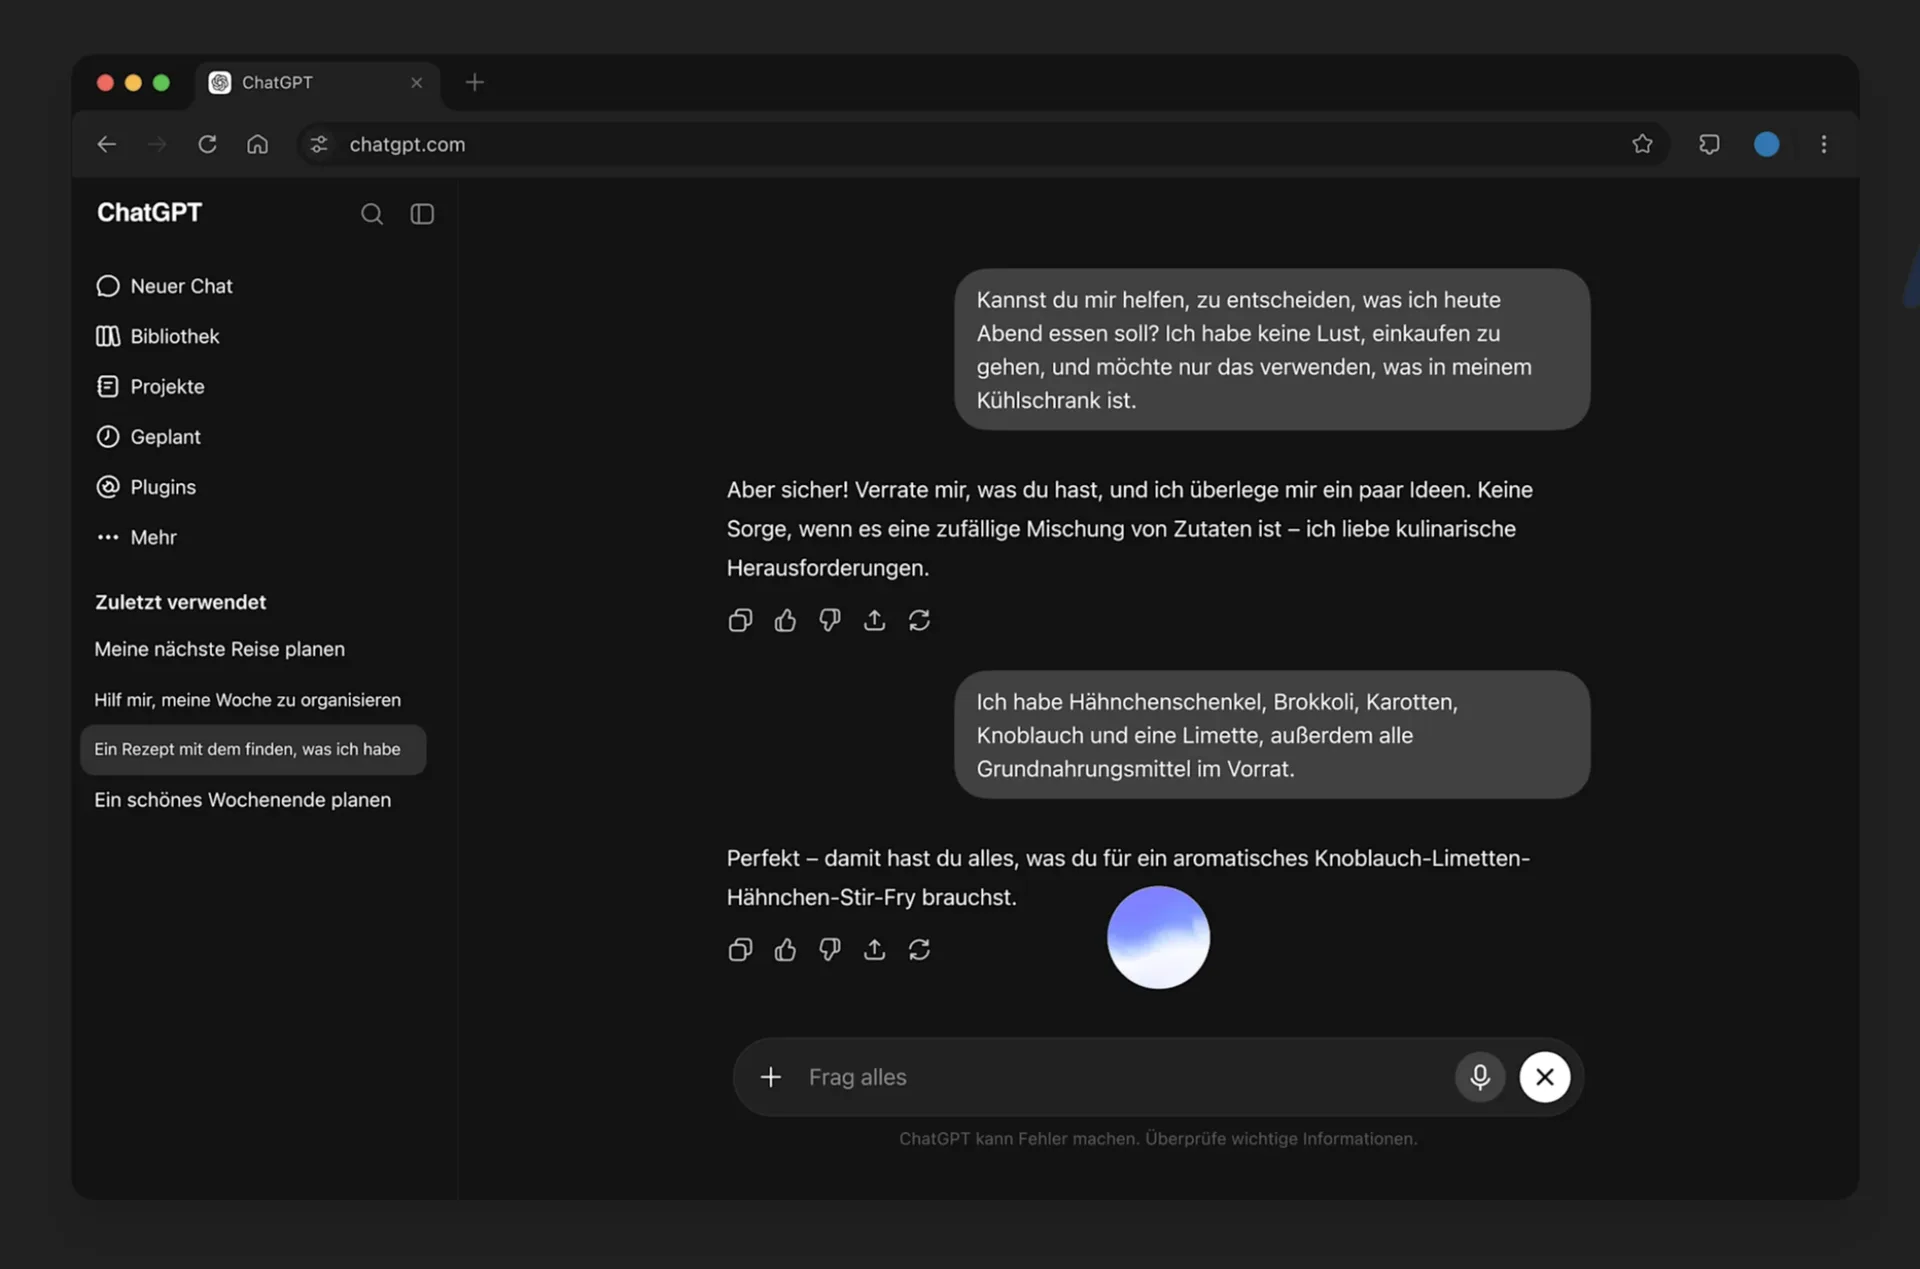
Task: Activate the microphone dictation button
Action: pyautogui.click(x=1480, y=1077)
